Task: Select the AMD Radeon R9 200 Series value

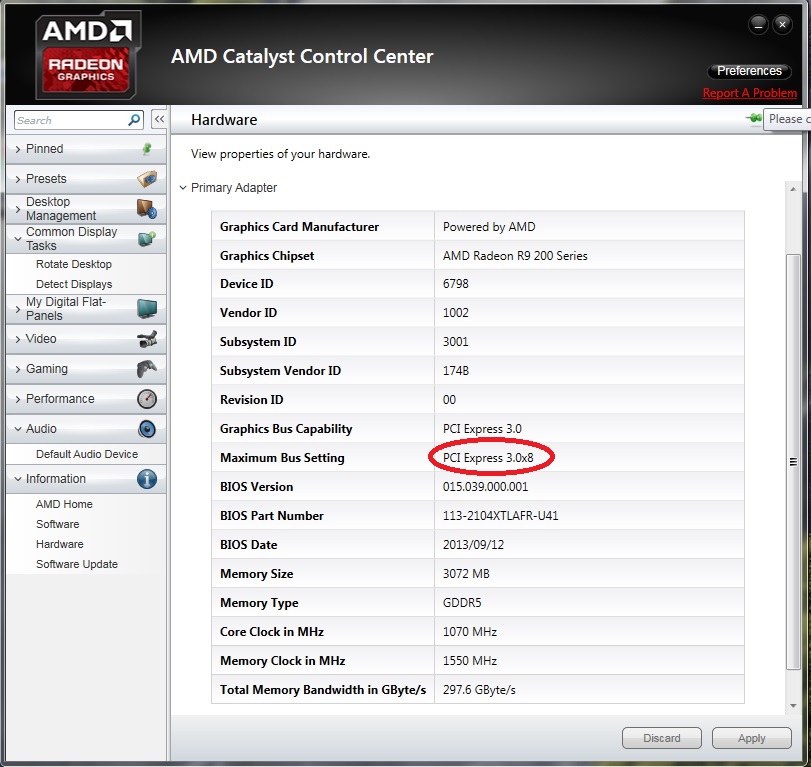Action: click(x=515, y=256)
